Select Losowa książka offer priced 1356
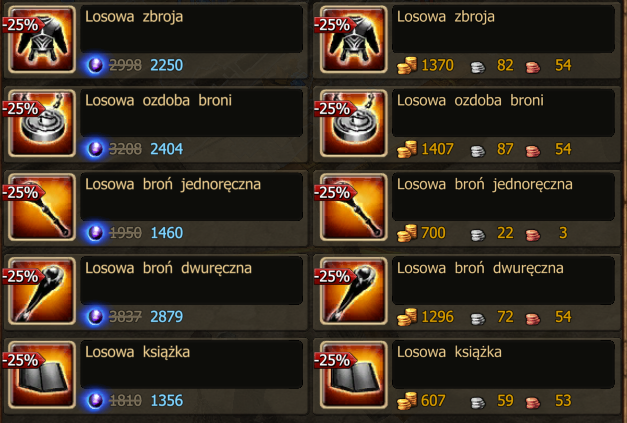 (156, 375)
